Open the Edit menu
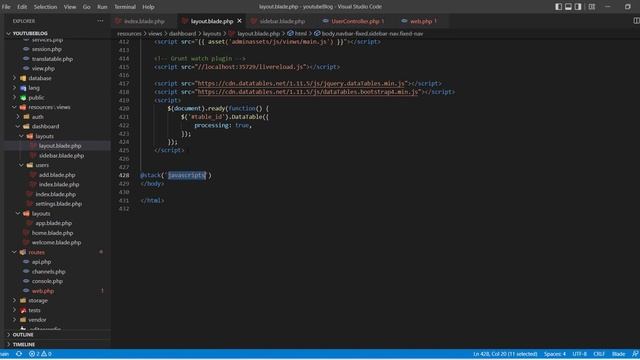This screenshot has height=360, width=640. pos(22,7)
